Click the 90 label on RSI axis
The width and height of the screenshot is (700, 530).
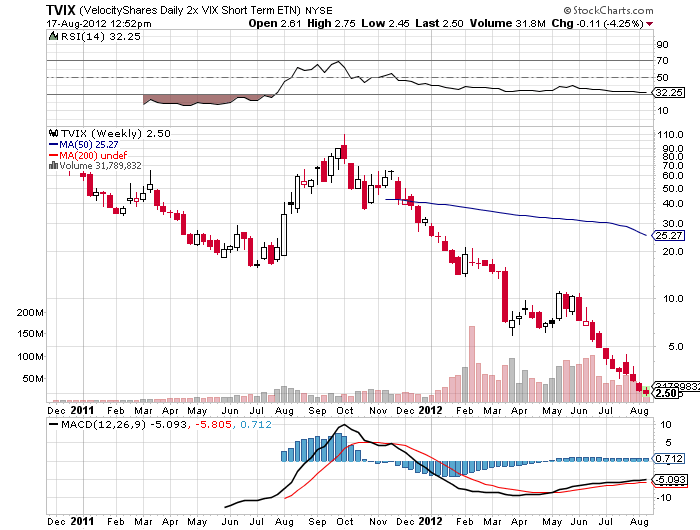662,44
